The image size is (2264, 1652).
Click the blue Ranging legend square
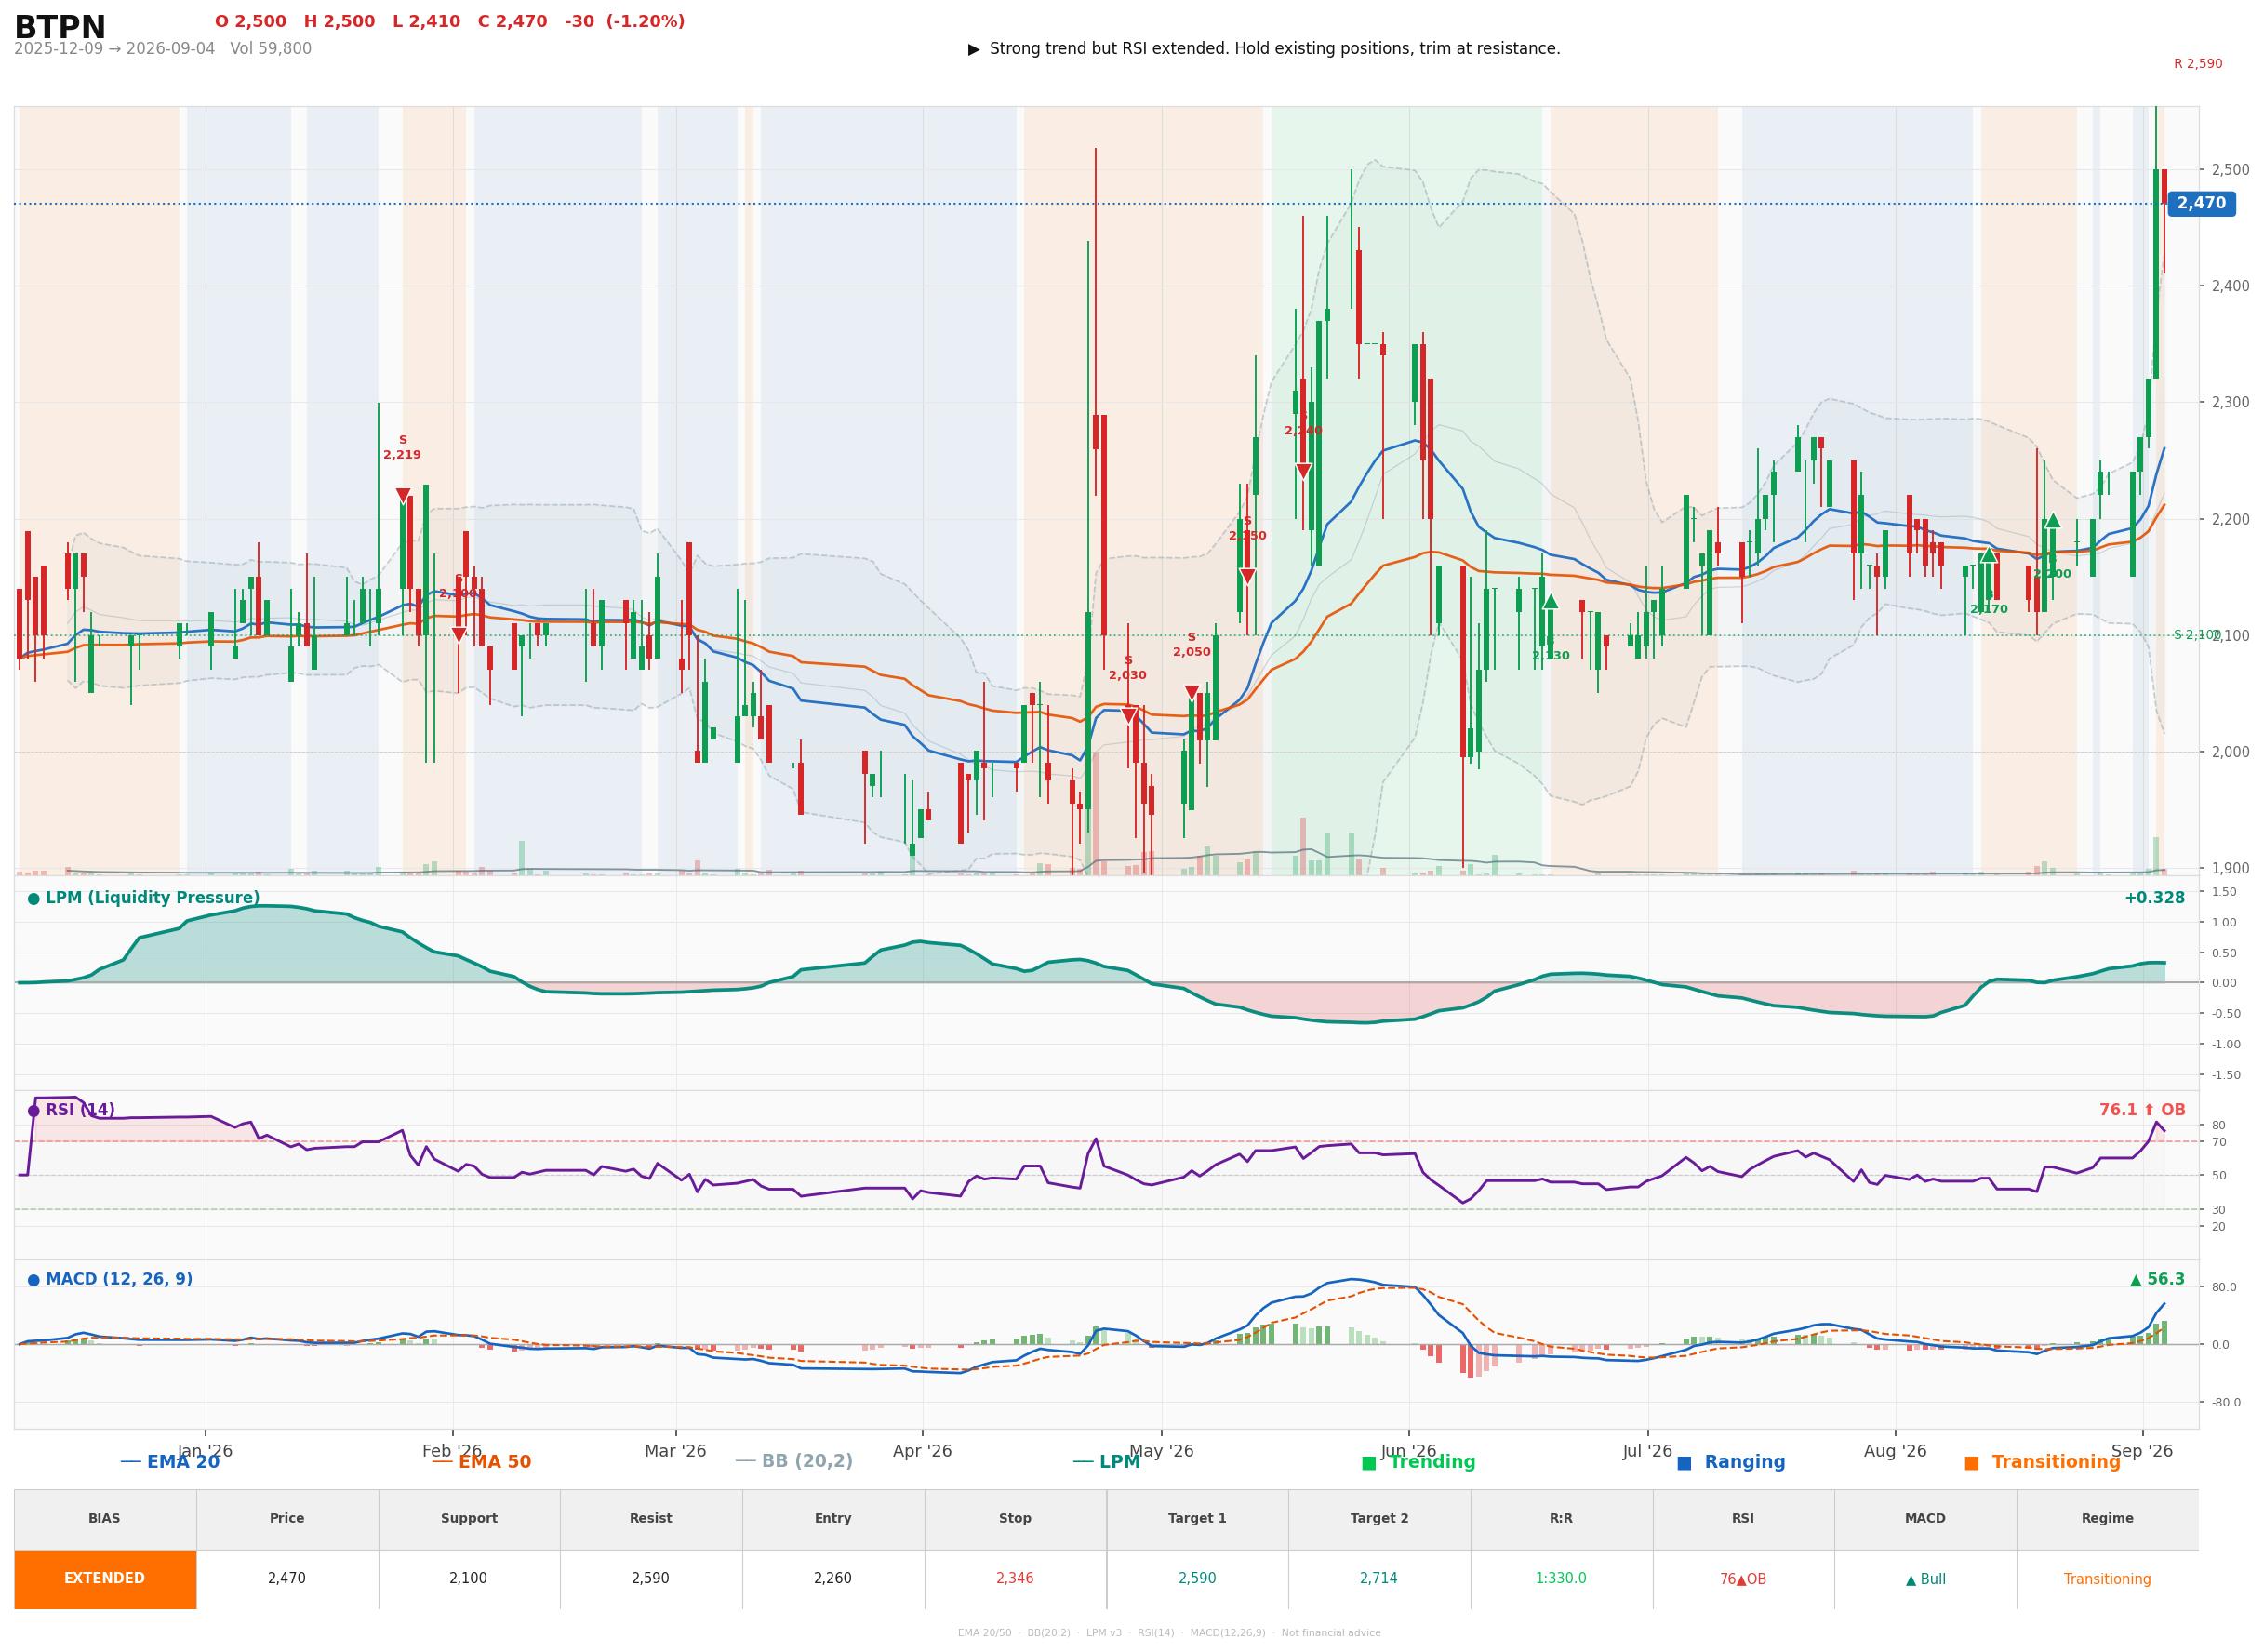1684,1463
